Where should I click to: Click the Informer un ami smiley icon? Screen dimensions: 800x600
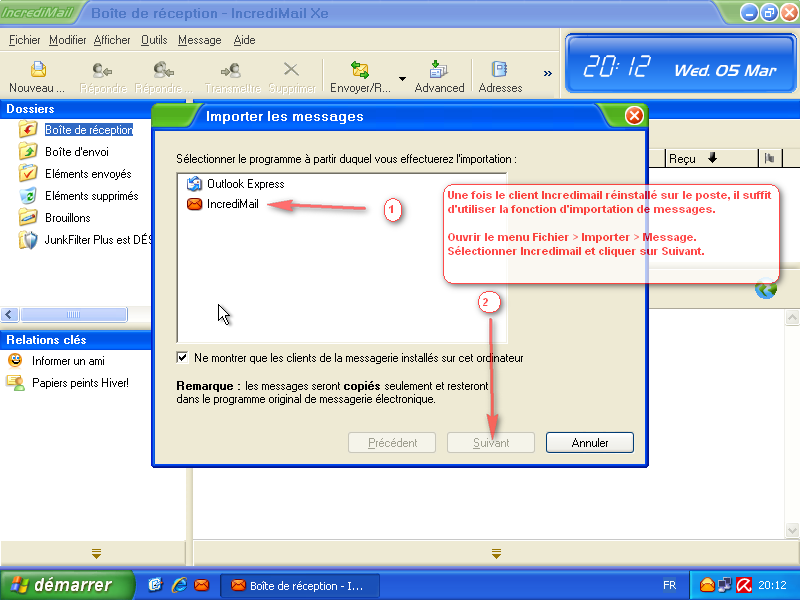point(15,361)
